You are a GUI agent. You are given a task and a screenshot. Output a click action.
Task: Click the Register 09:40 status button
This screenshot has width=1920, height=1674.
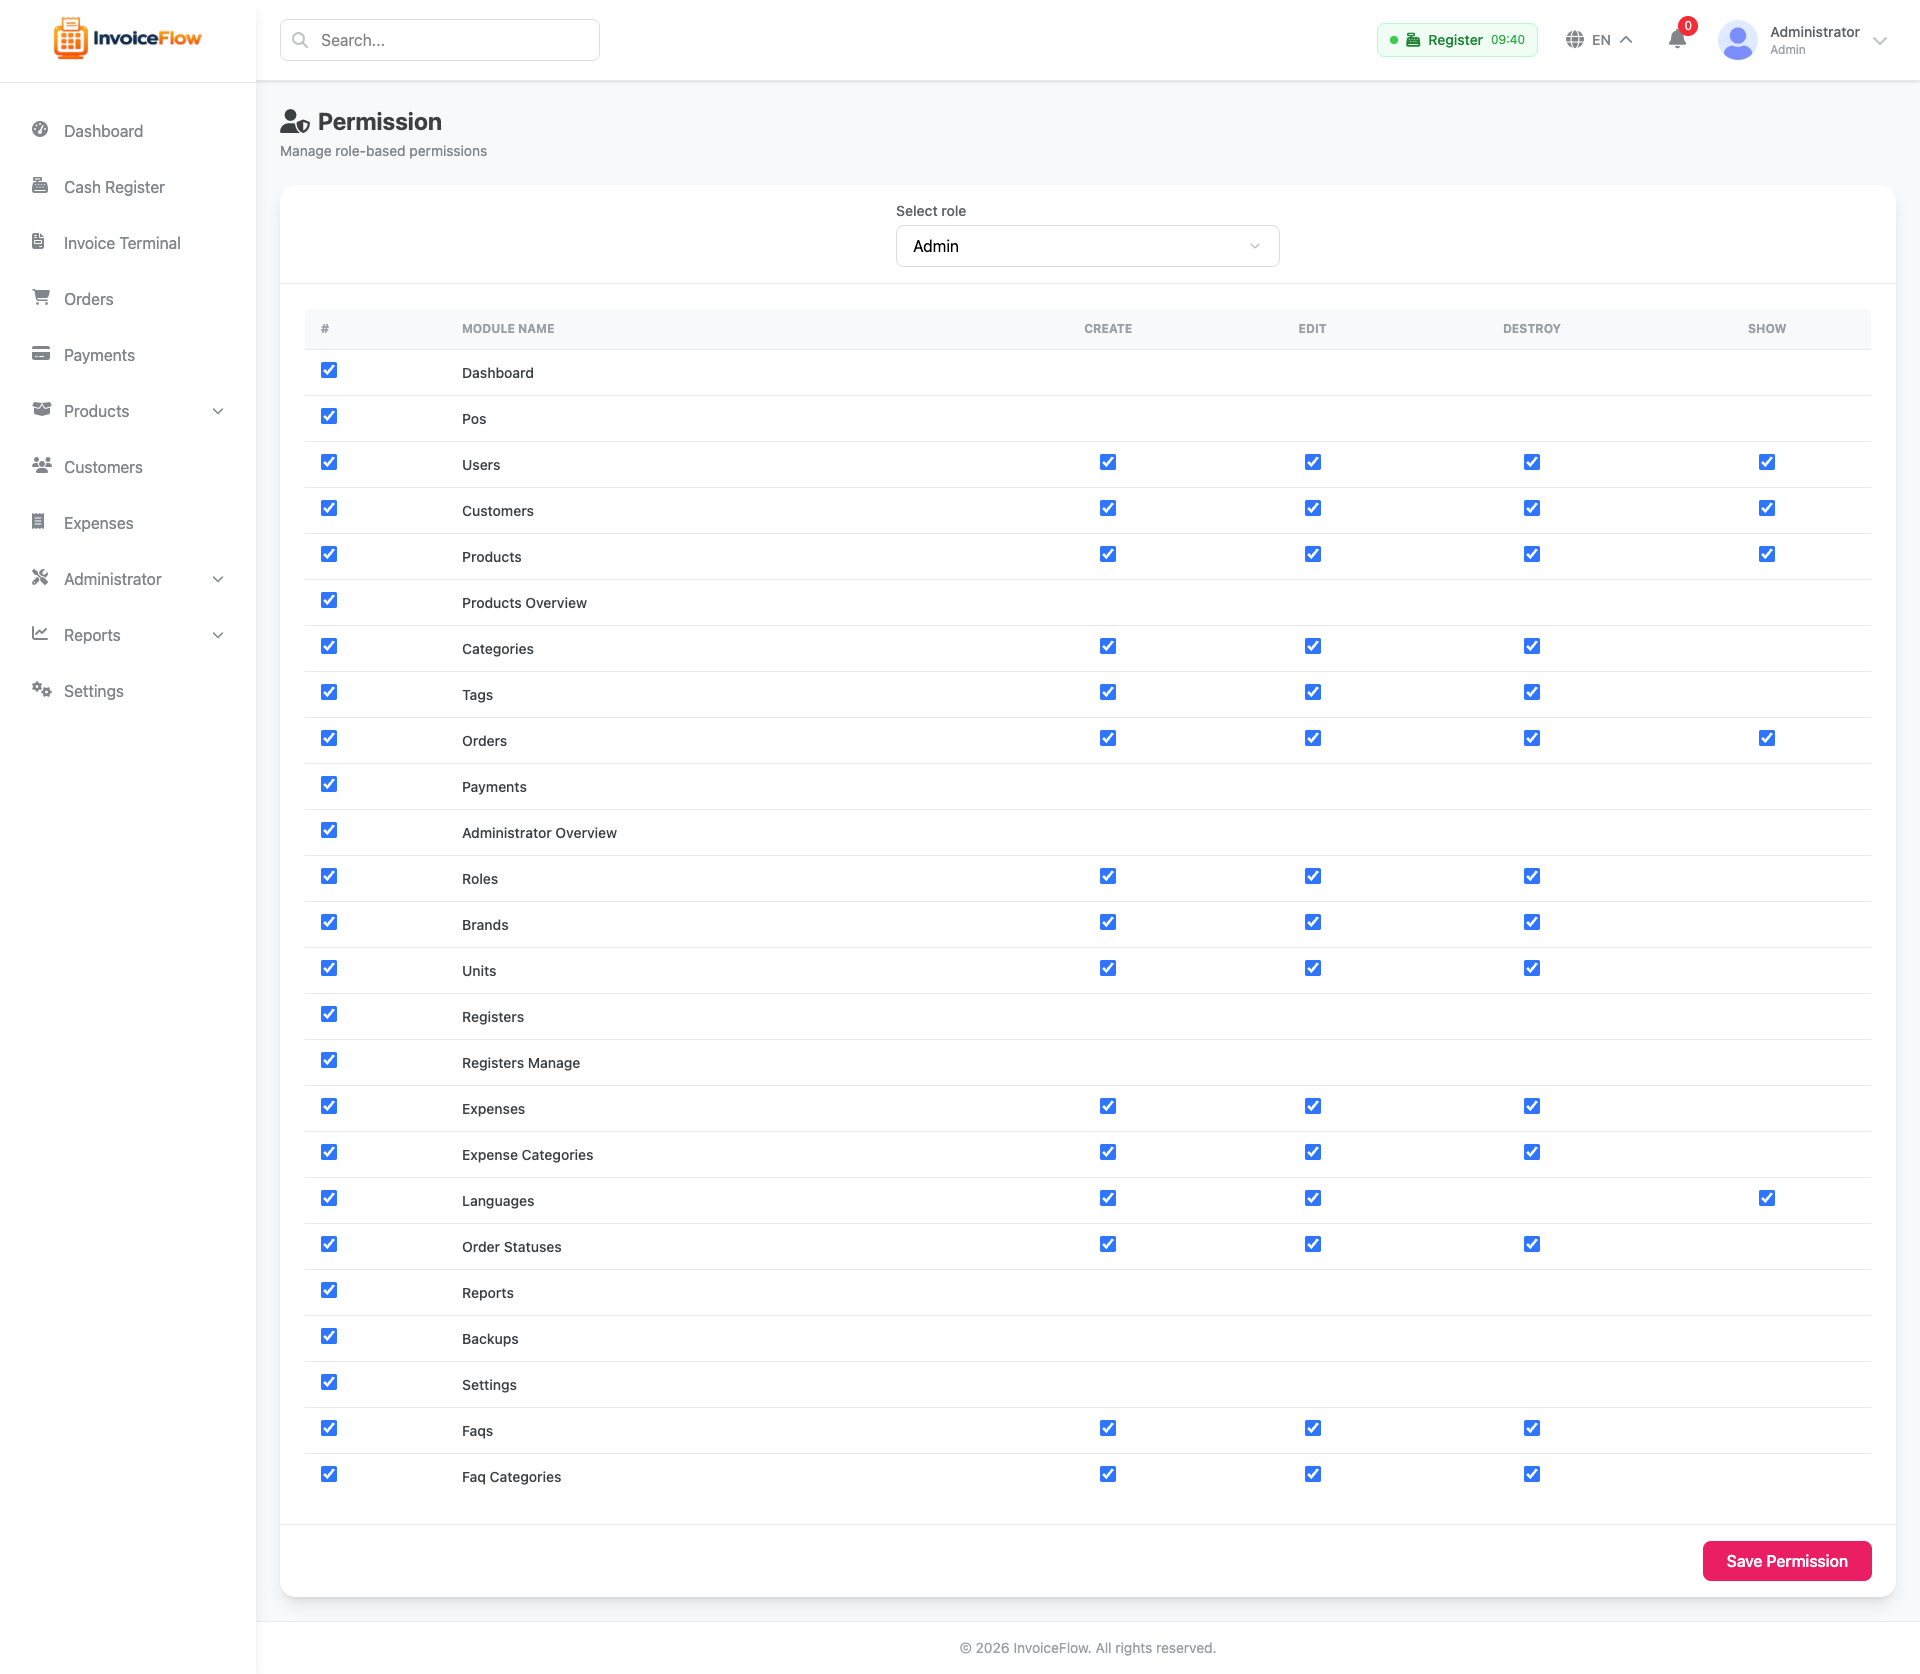pyautogui.click(x=1457, y=40)
